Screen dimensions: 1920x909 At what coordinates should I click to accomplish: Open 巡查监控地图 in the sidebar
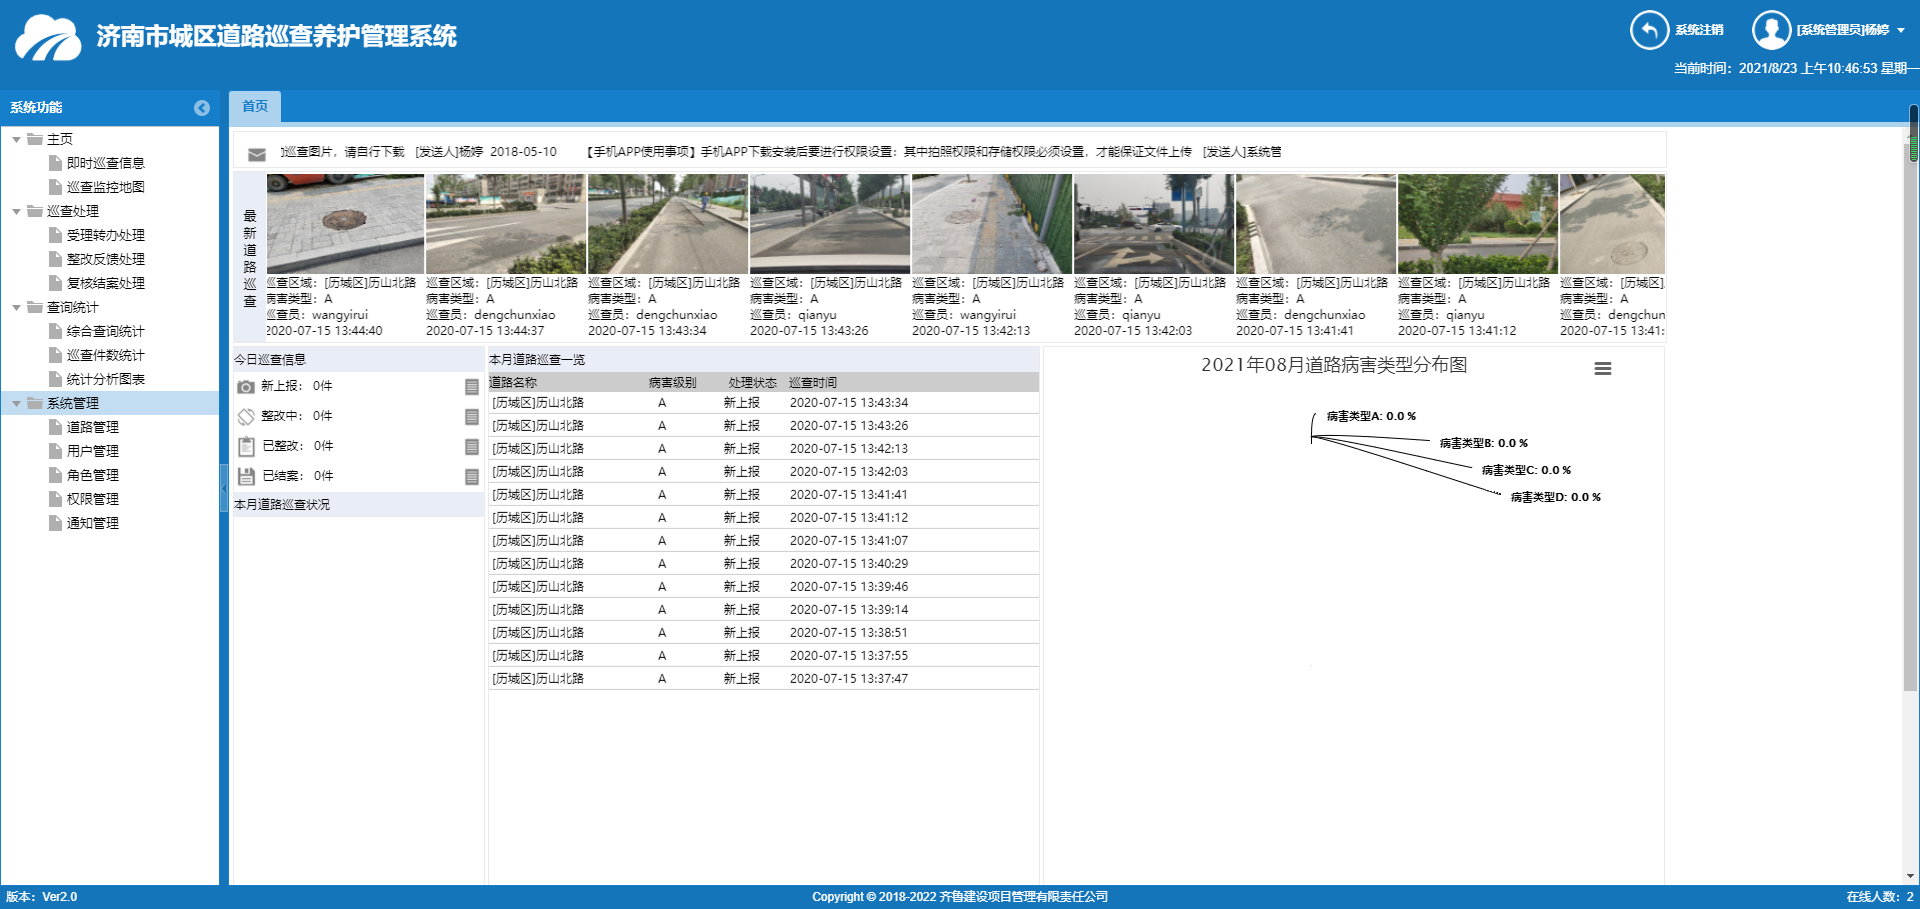[105, 187]
